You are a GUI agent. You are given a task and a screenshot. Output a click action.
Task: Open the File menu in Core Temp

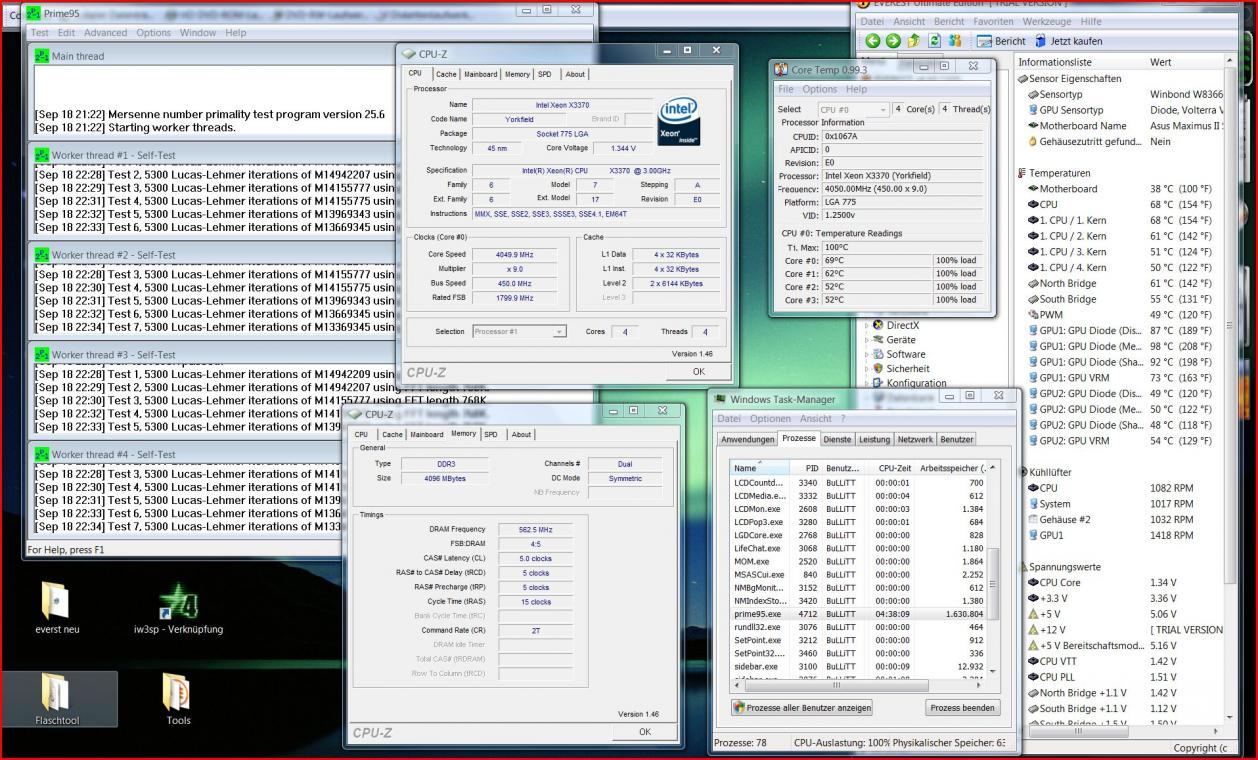pos(786,89)
